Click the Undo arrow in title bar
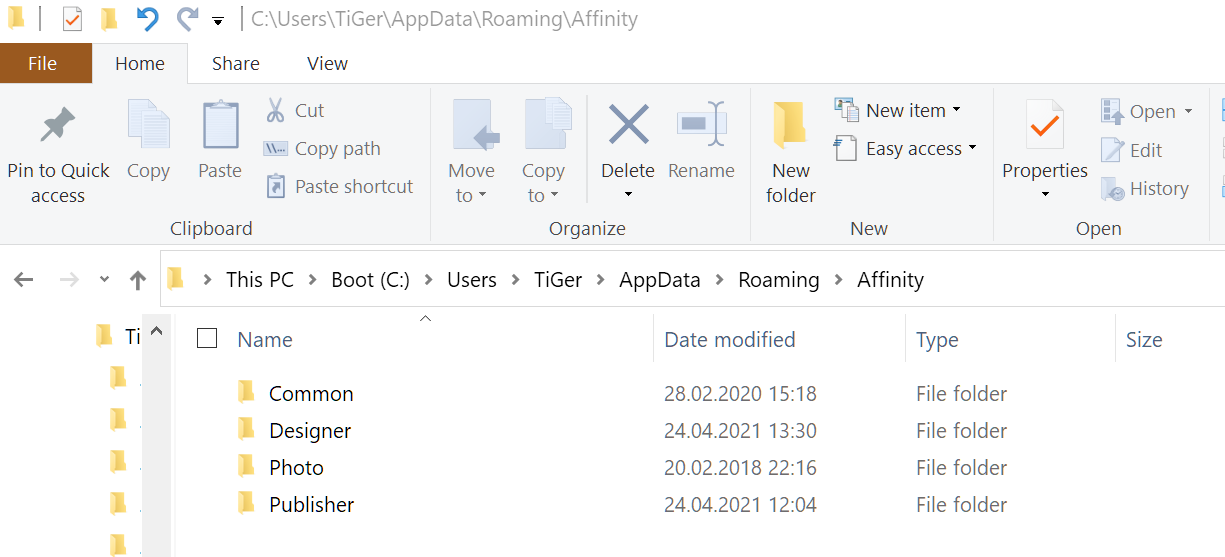Viewport: 1225px width, 557px height. point(148,18)
